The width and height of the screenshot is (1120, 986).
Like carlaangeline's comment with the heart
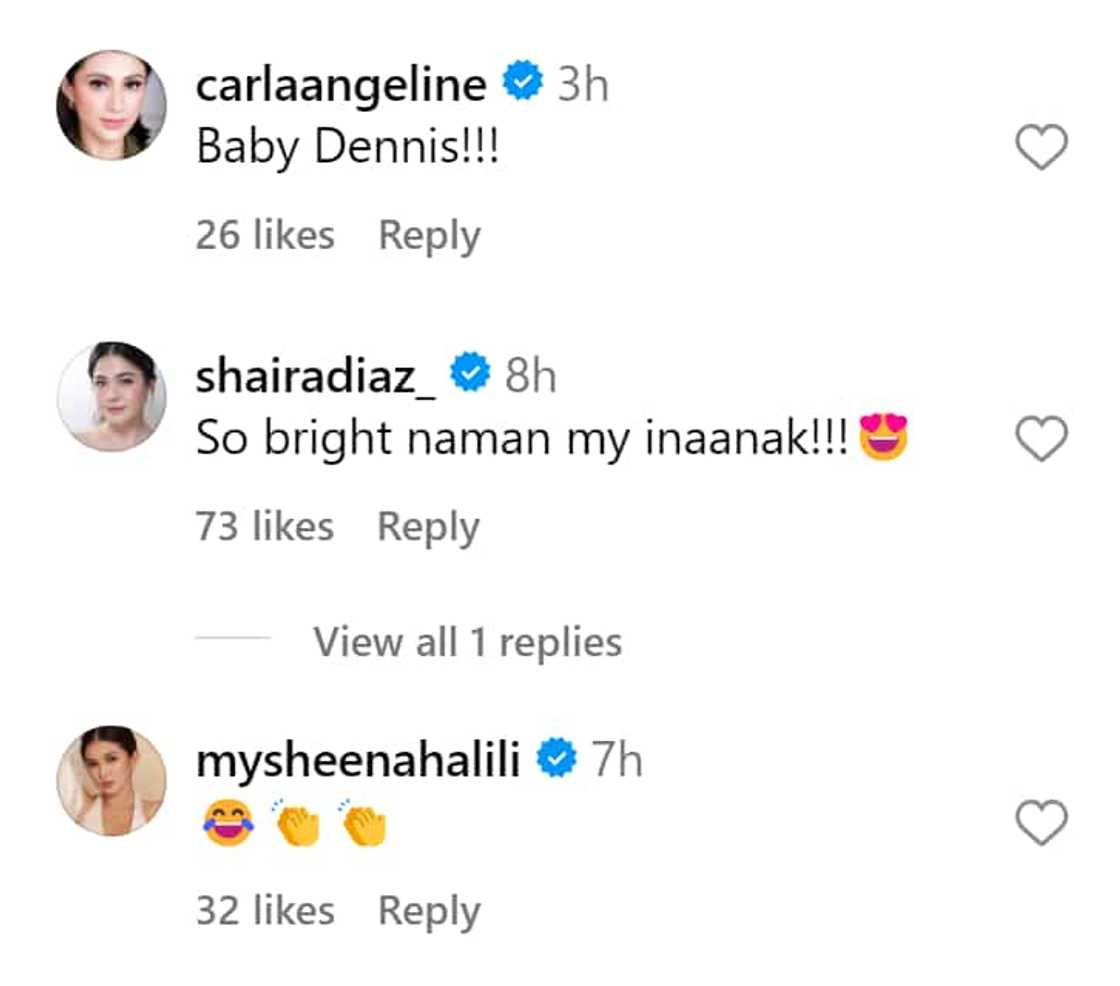click(x=1041, y=150)
